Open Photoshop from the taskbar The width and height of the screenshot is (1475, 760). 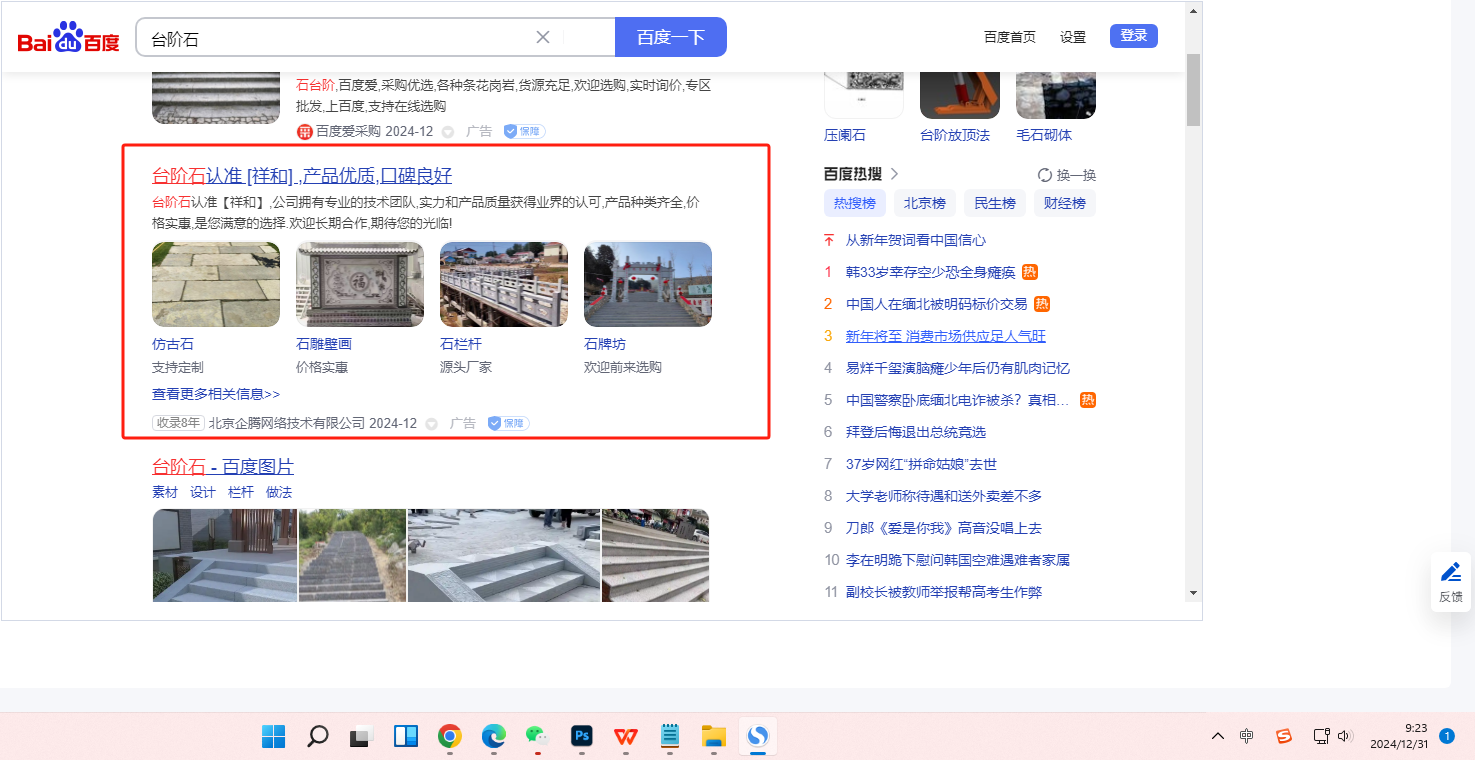pyautogui.click(x=582, y=737)
